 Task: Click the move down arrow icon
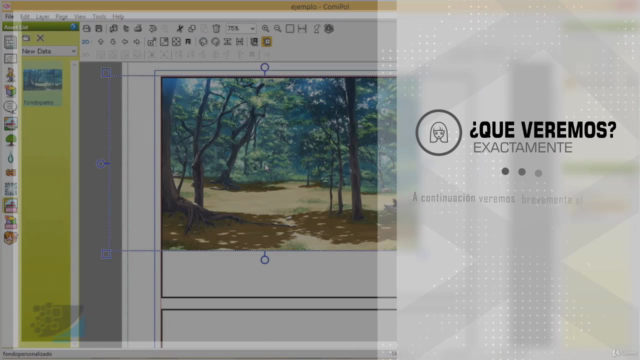click(x=113, y=42)
